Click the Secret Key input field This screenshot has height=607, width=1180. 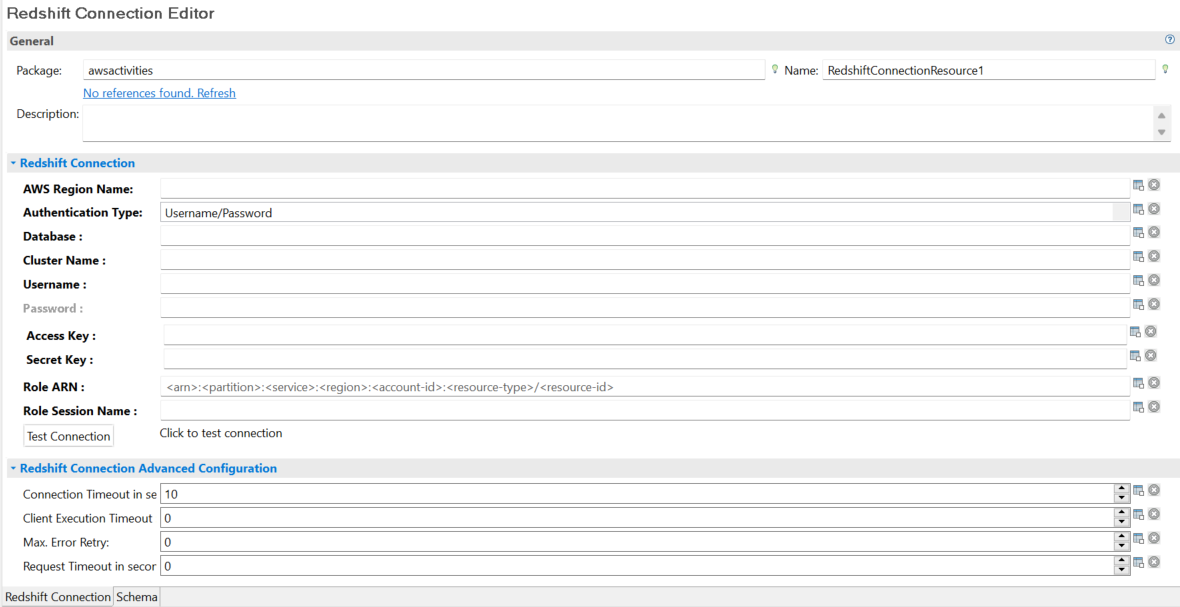click(645, 360)
